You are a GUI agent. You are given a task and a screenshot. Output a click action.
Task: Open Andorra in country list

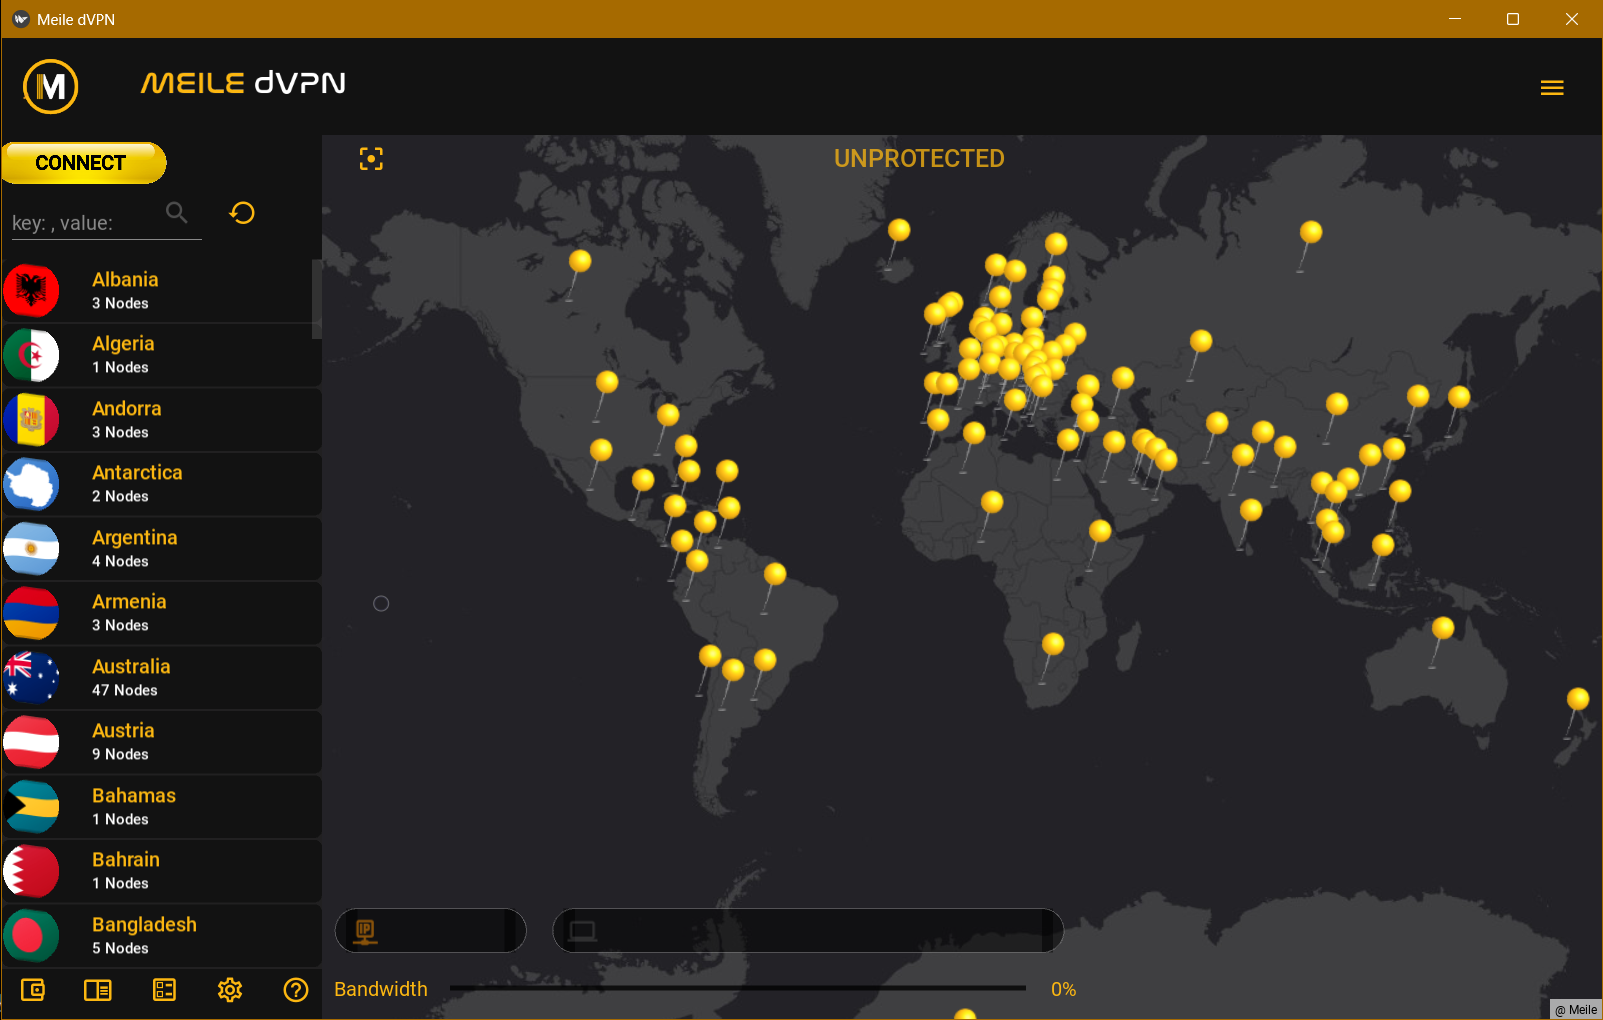pyautogui.click(x=161, y=420)
